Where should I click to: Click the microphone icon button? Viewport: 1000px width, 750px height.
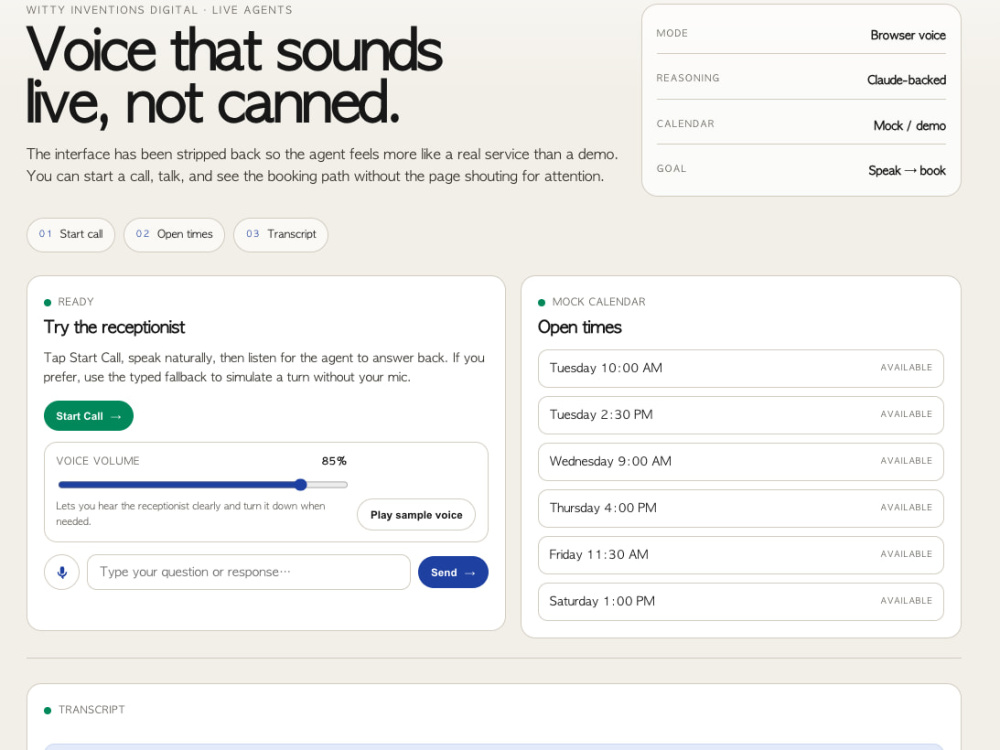62,572
